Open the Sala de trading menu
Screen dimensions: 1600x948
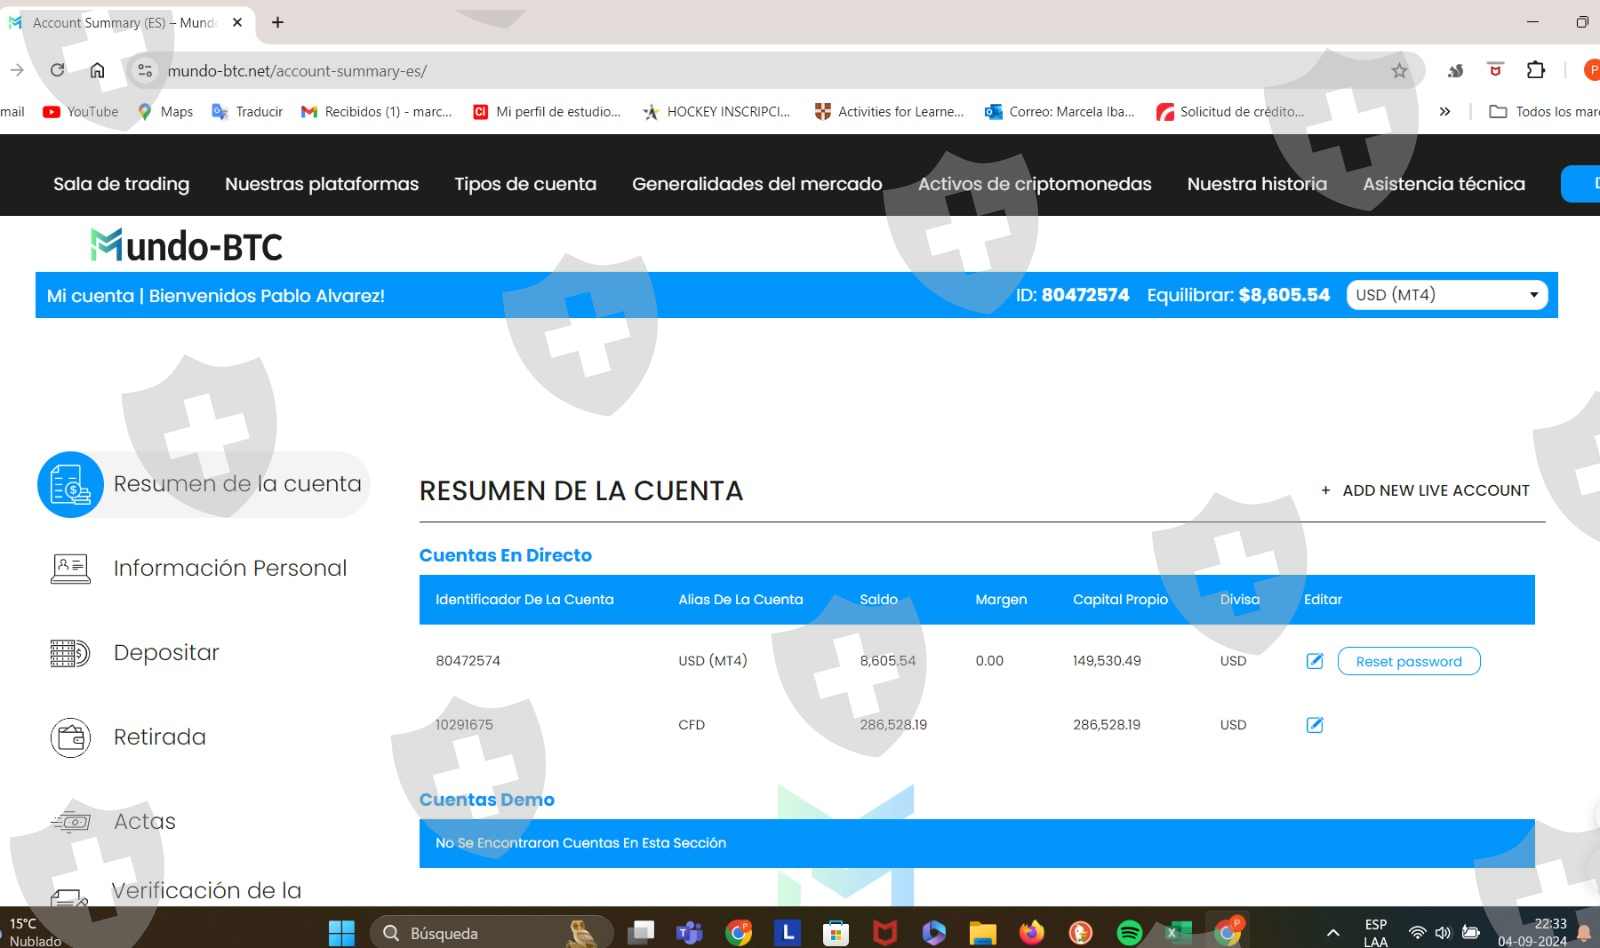[121, 184]
